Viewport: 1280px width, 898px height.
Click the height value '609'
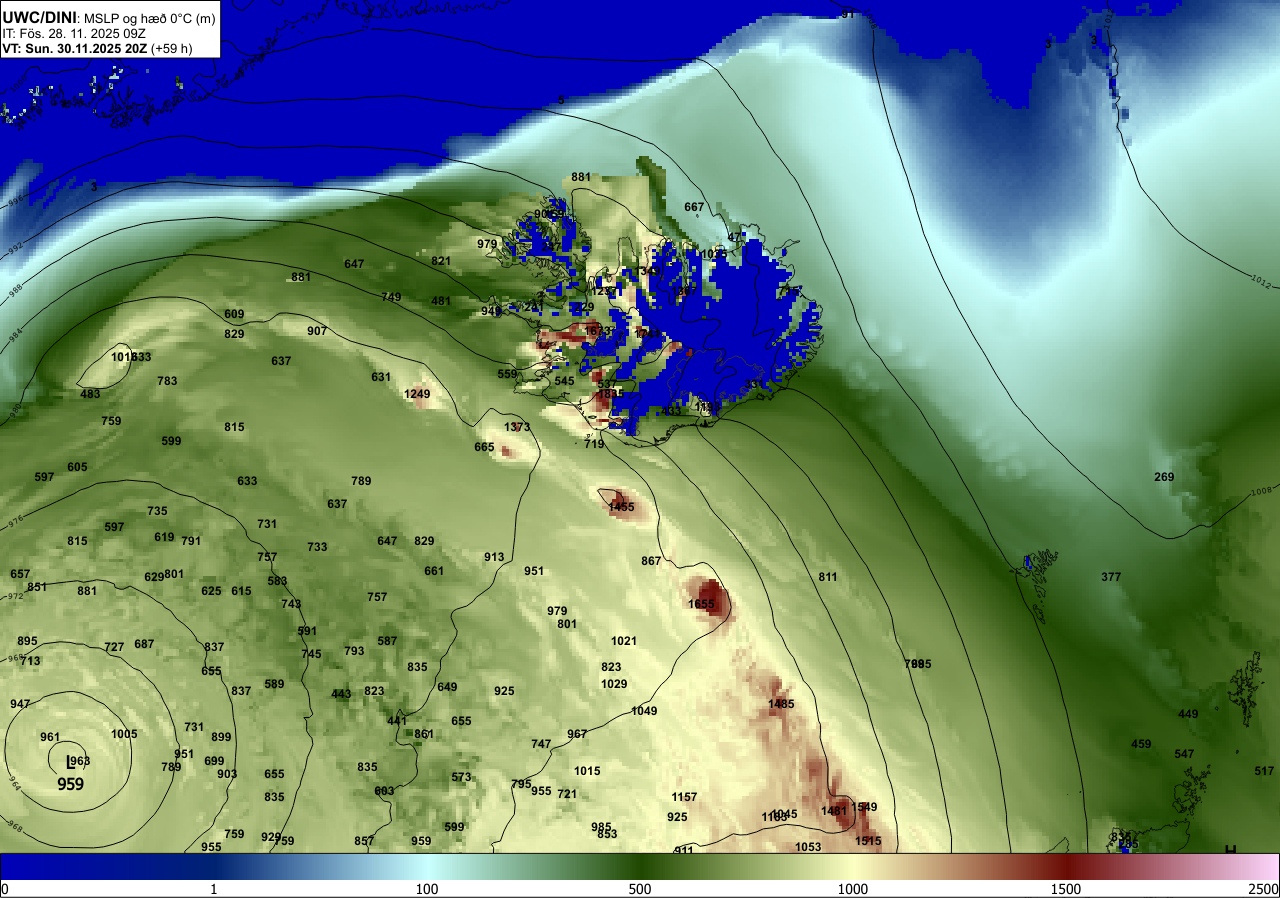[x=234, y=314]
